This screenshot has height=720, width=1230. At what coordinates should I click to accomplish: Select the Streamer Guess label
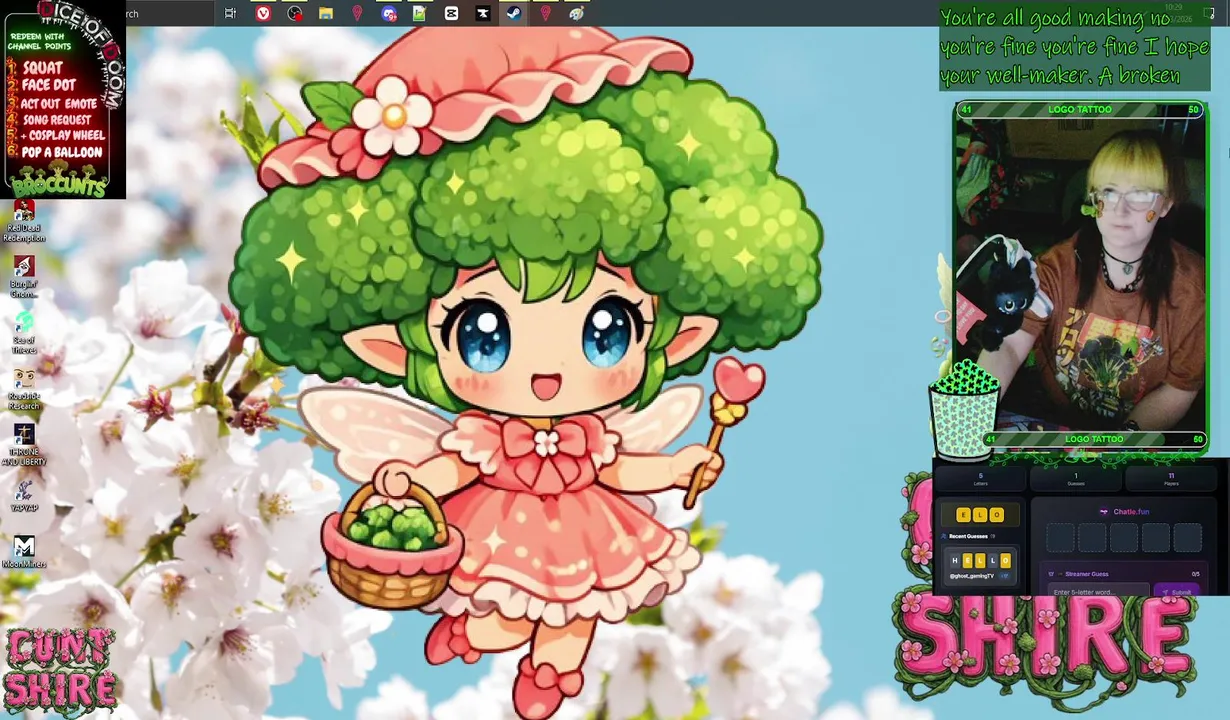tap(1087, 574)
